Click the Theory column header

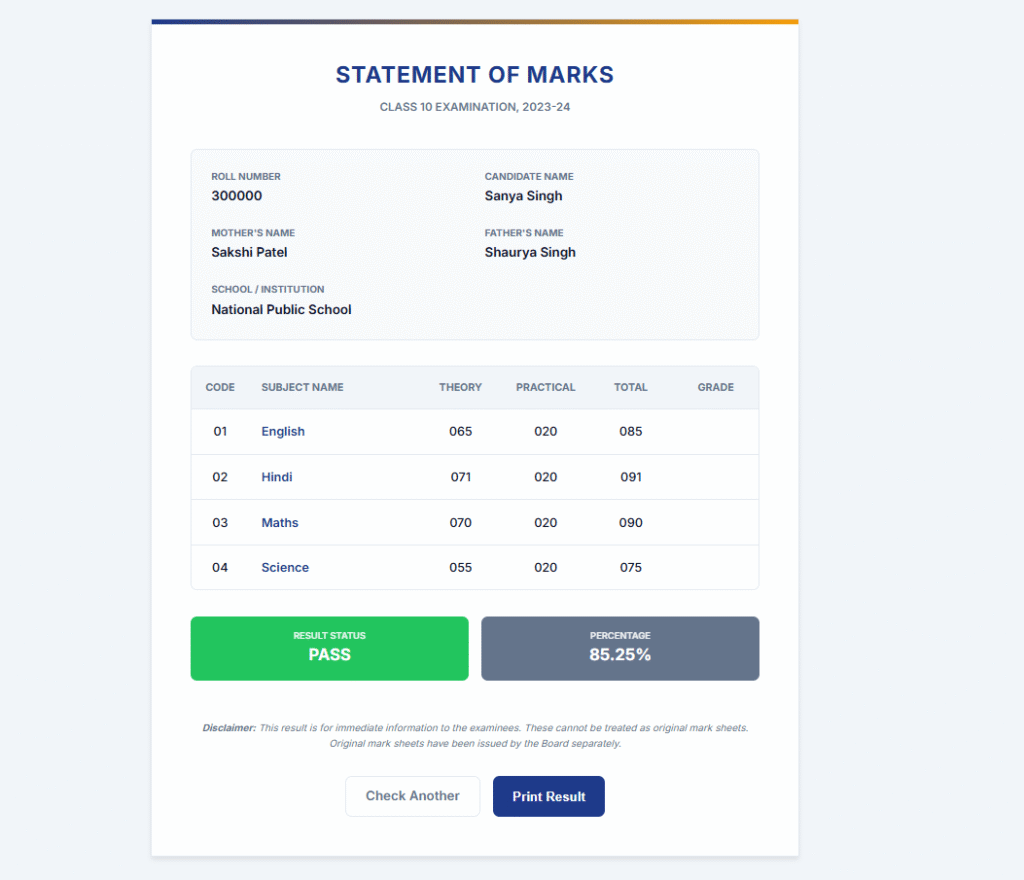point(460,387)
